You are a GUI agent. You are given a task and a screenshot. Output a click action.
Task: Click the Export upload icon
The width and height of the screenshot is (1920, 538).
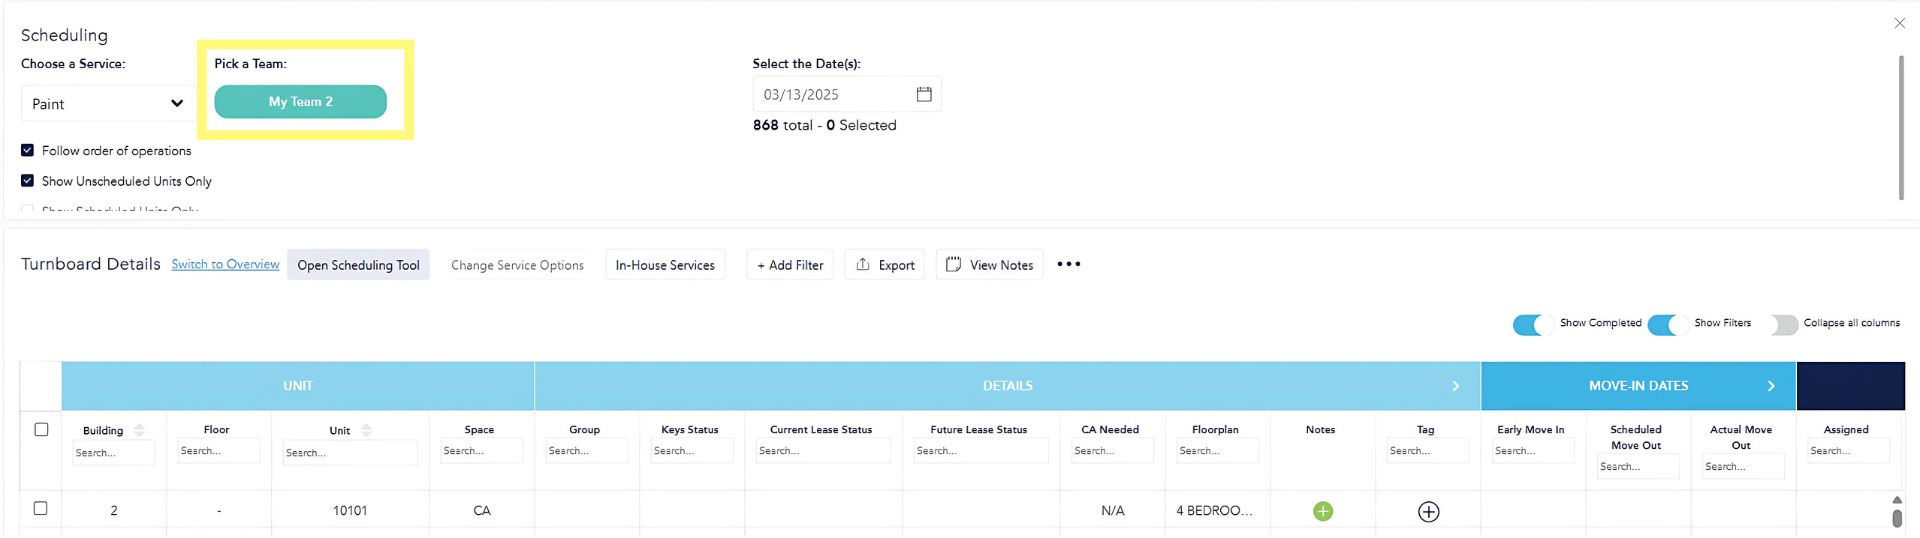[x=863, y=264]
